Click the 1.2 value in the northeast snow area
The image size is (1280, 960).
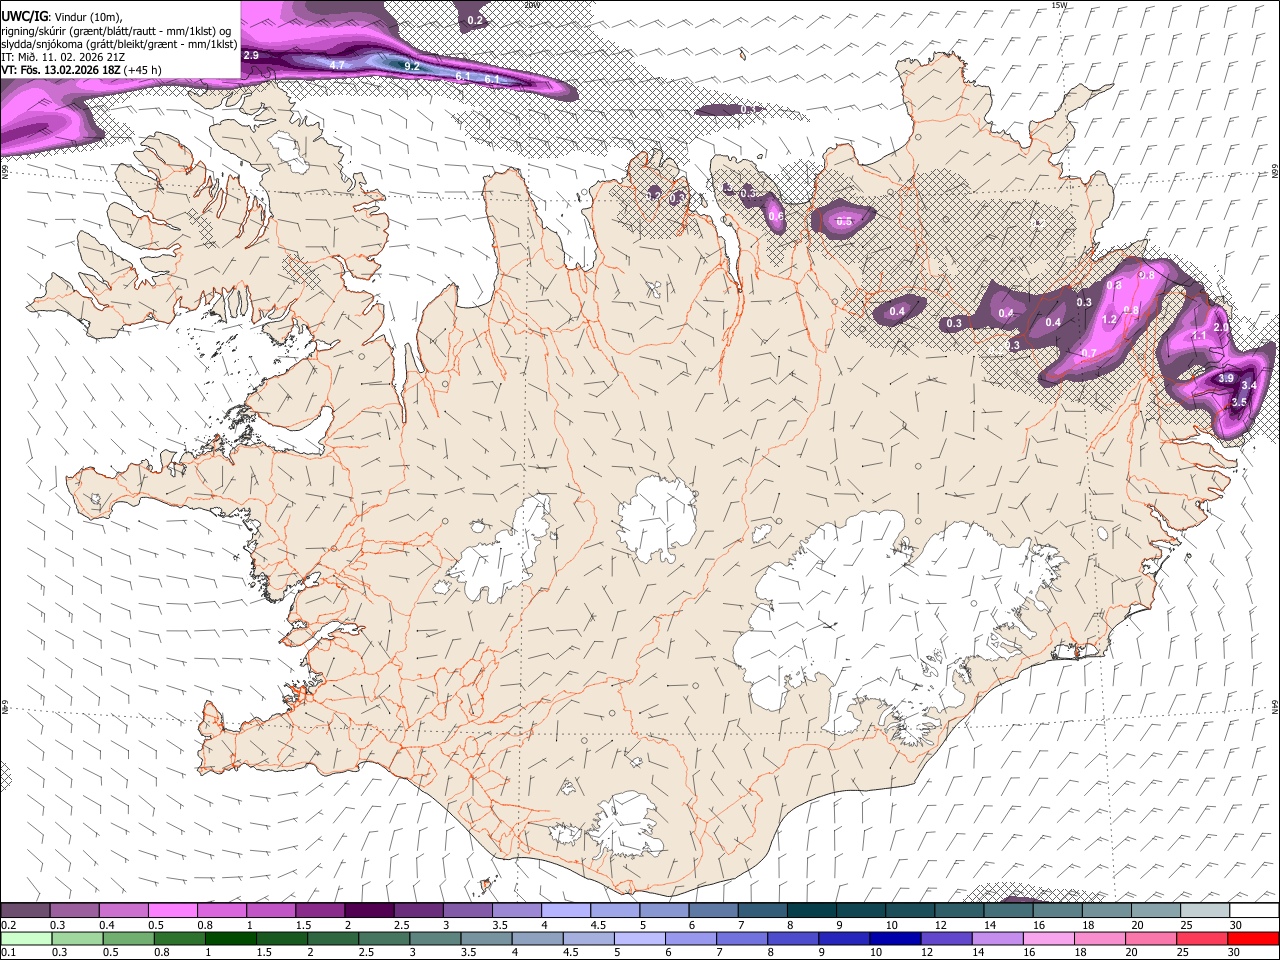point(1109,320)
